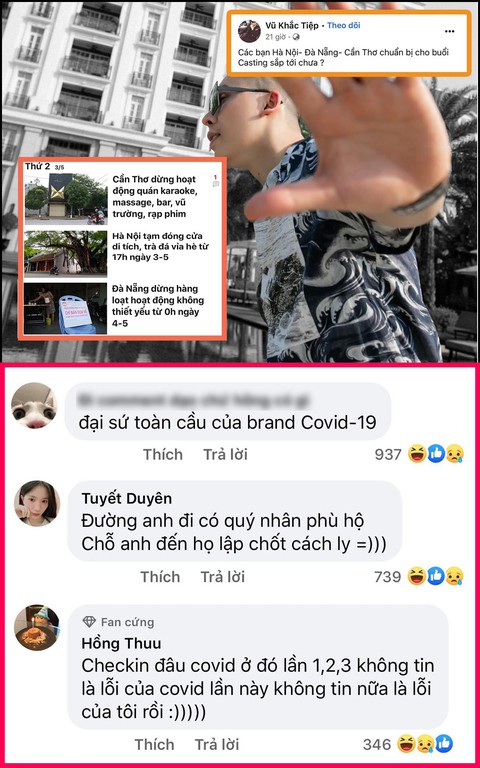Open Hồng Thuu's birthday cake avatar
The image size is (480, 768).
[37, 627]
